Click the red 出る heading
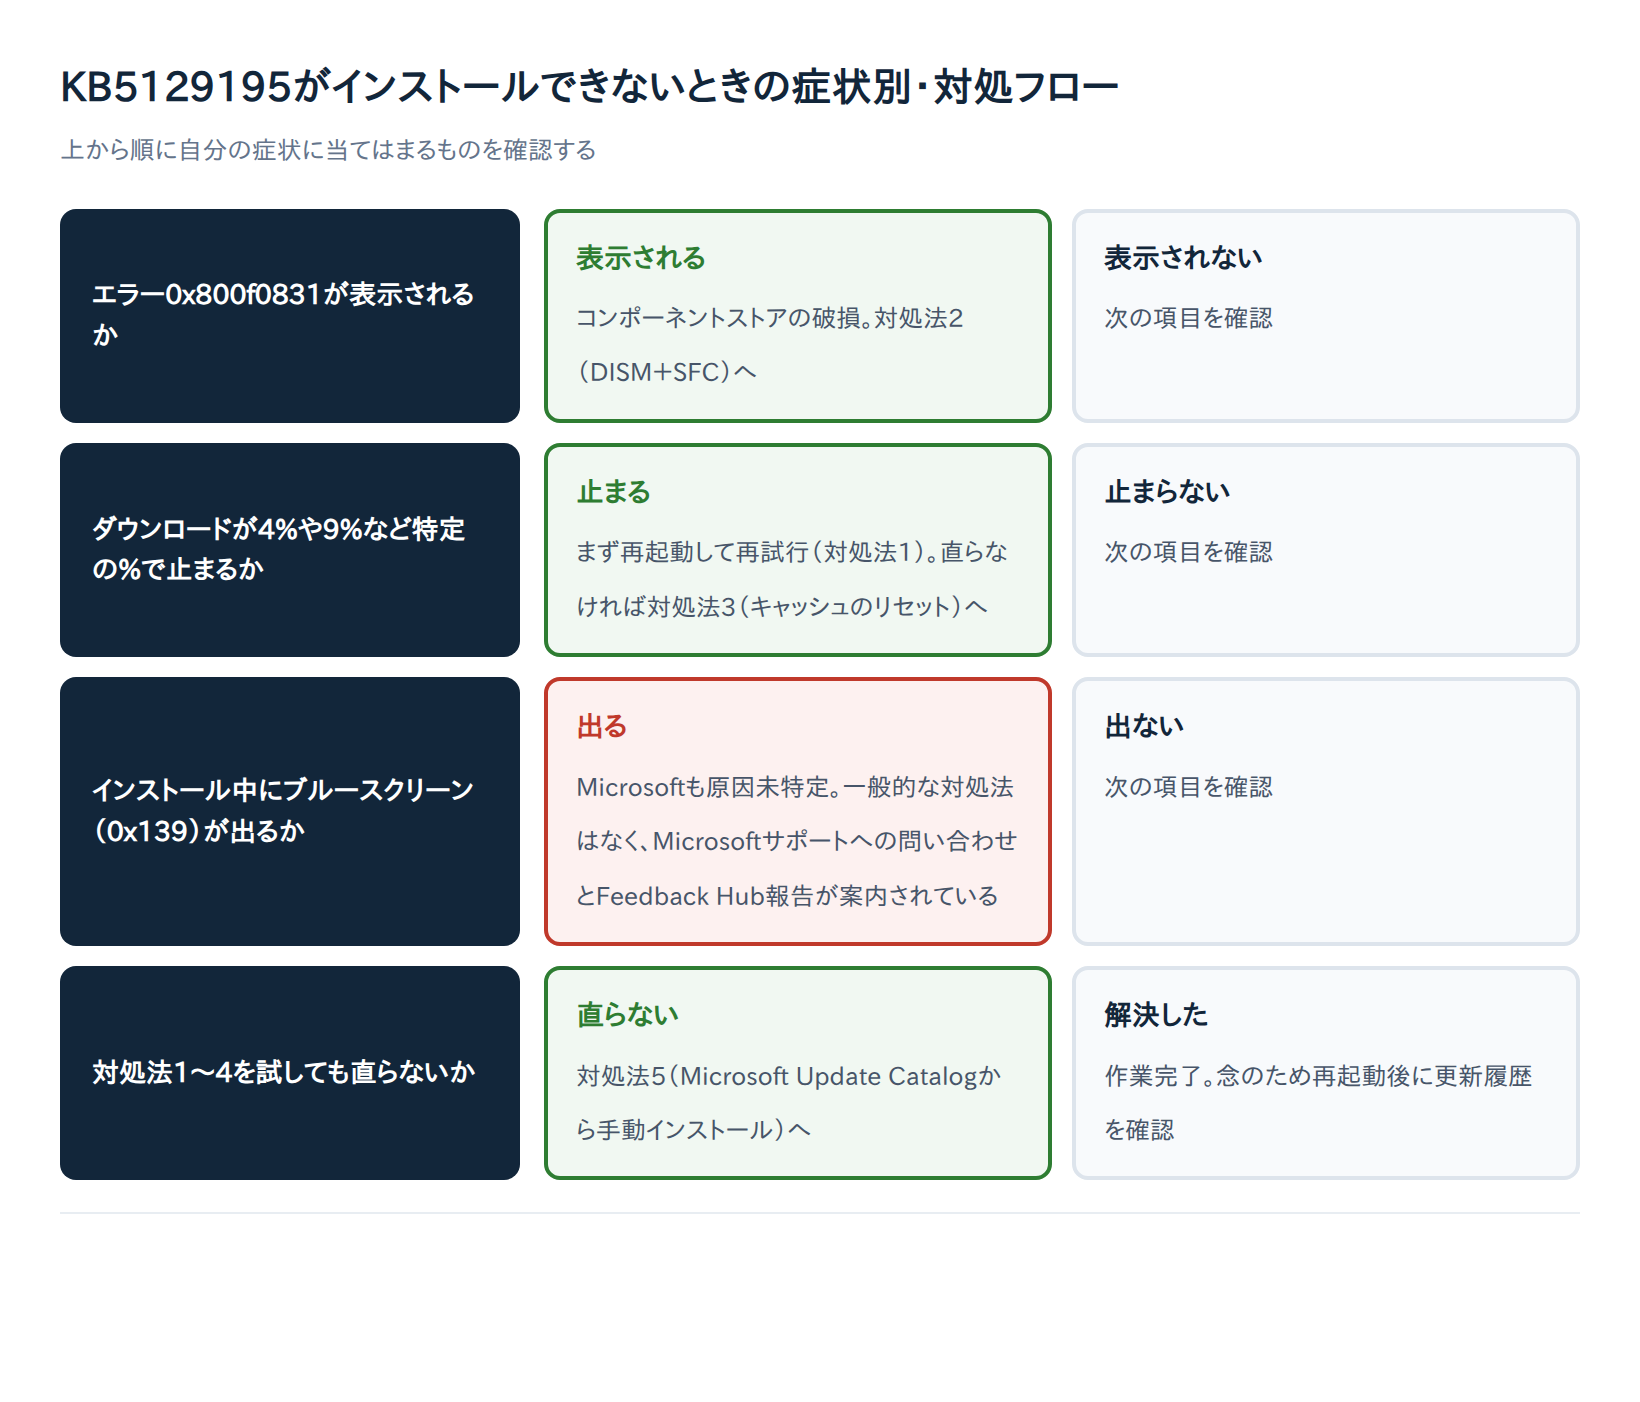The width and height of the screenshot is (1640, 1402). [601, 726]
